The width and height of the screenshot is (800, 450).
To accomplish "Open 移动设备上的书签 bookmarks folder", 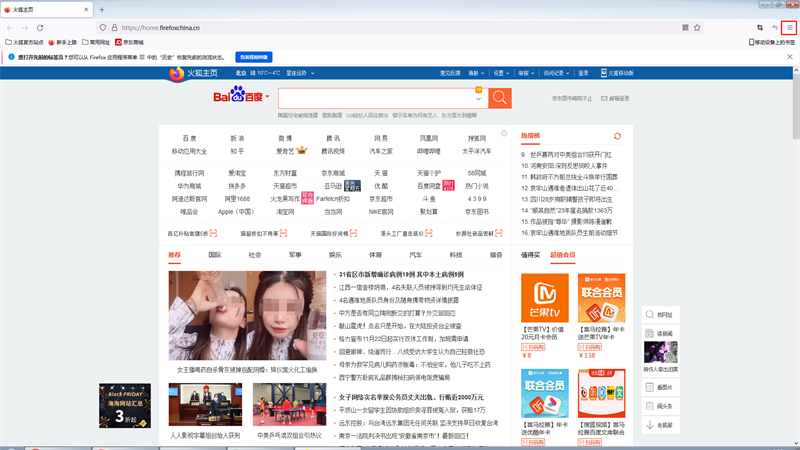I will 771,42.
